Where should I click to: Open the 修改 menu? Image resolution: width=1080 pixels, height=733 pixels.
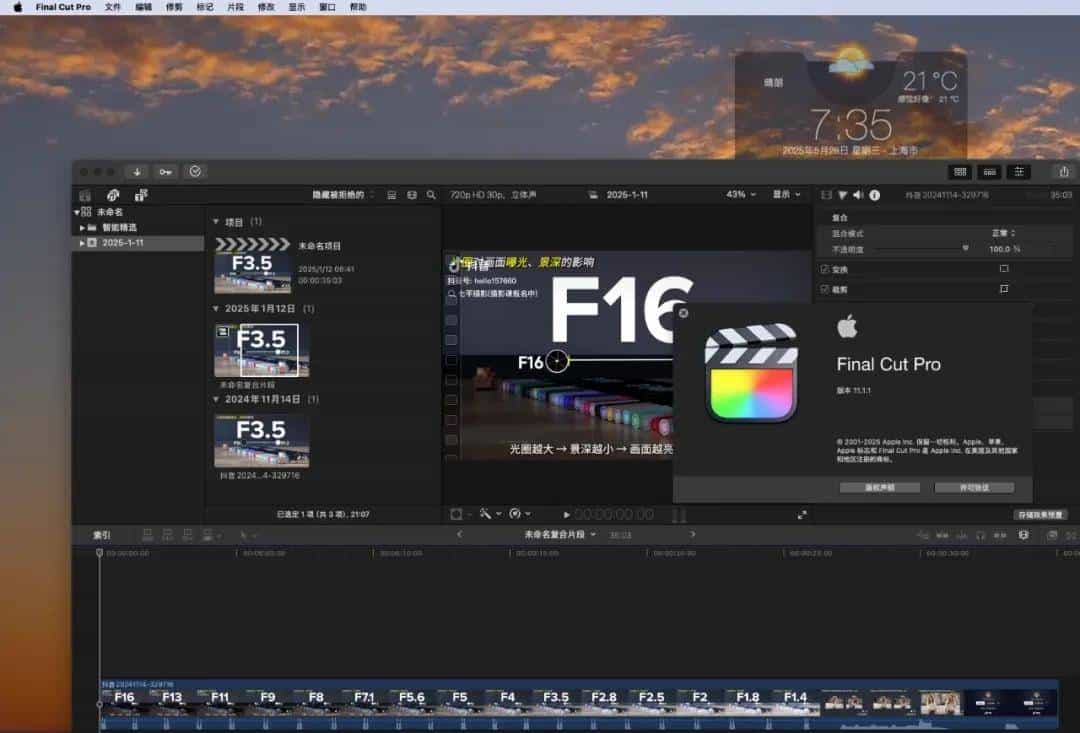(x=266, y=6)
